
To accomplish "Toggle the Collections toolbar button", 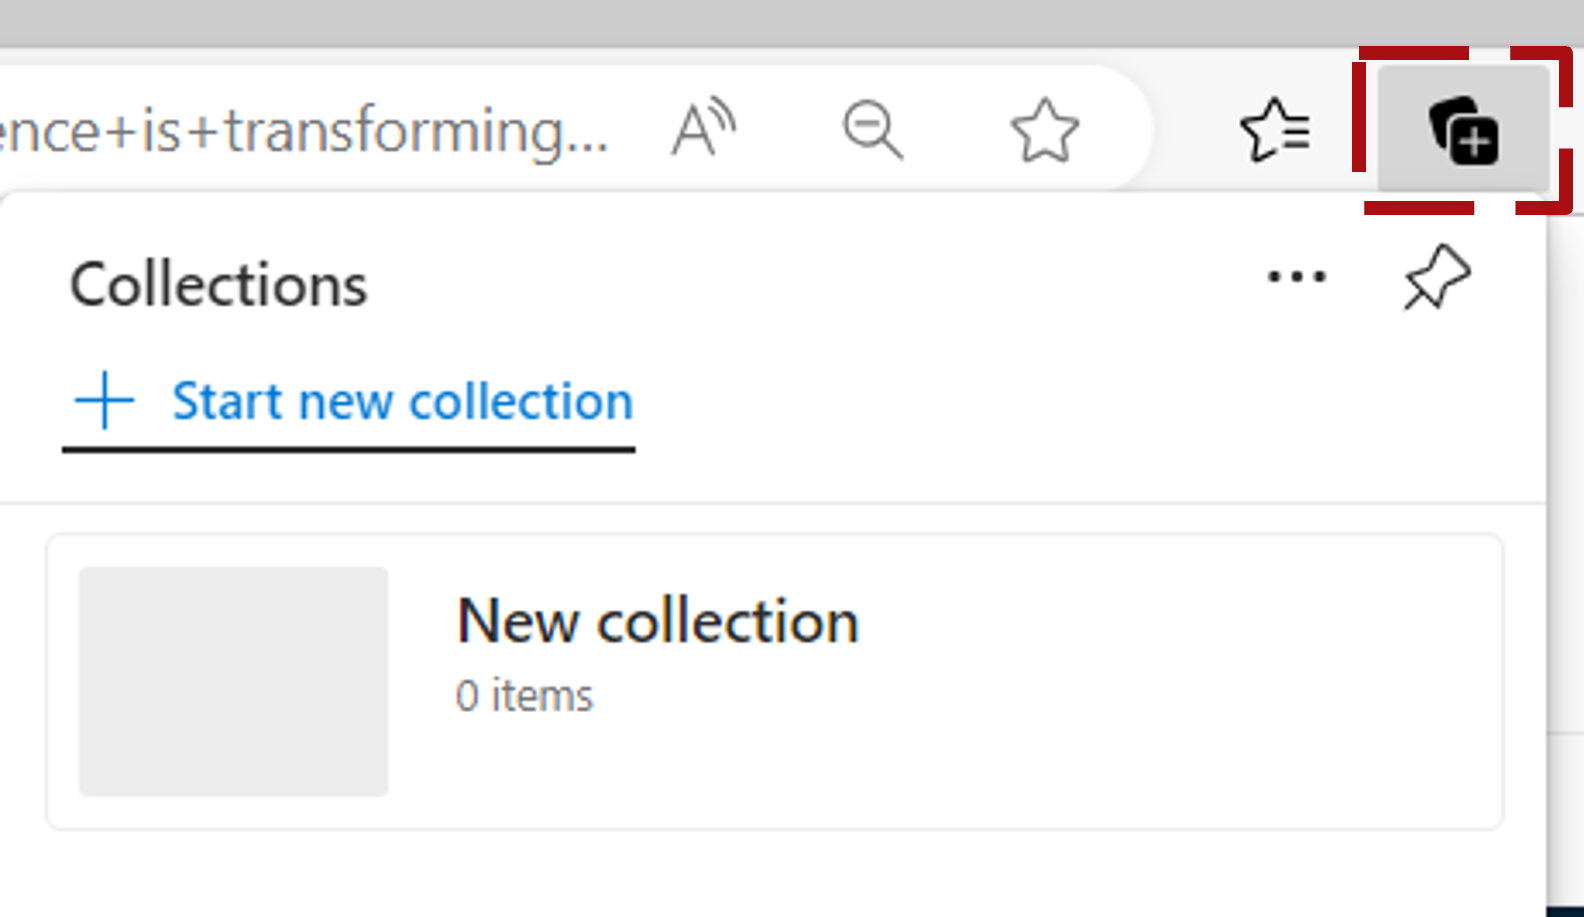I will point(1463,129).
